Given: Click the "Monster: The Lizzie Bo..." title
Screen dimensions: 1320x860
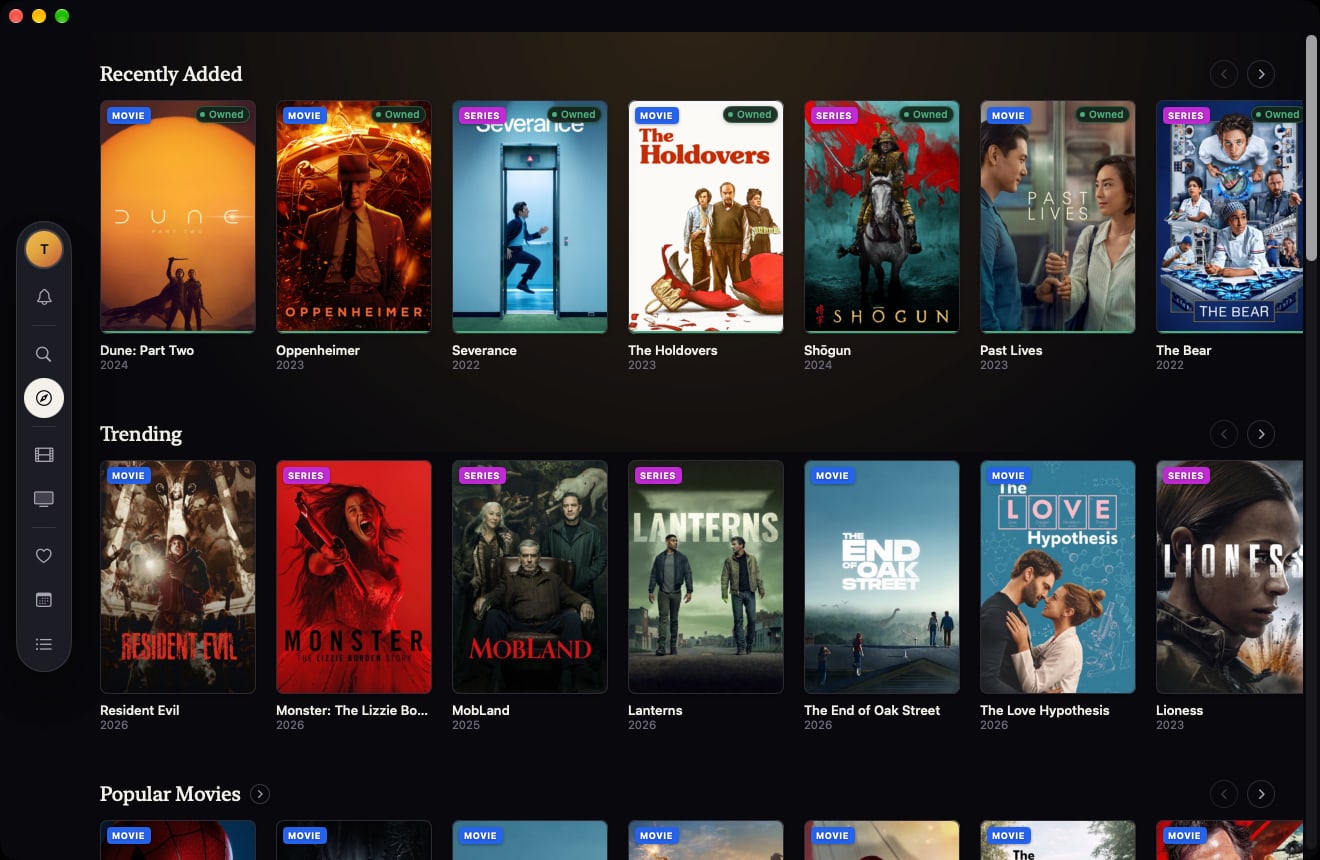Looking at the screenshot, I should (x=352, y=710).
